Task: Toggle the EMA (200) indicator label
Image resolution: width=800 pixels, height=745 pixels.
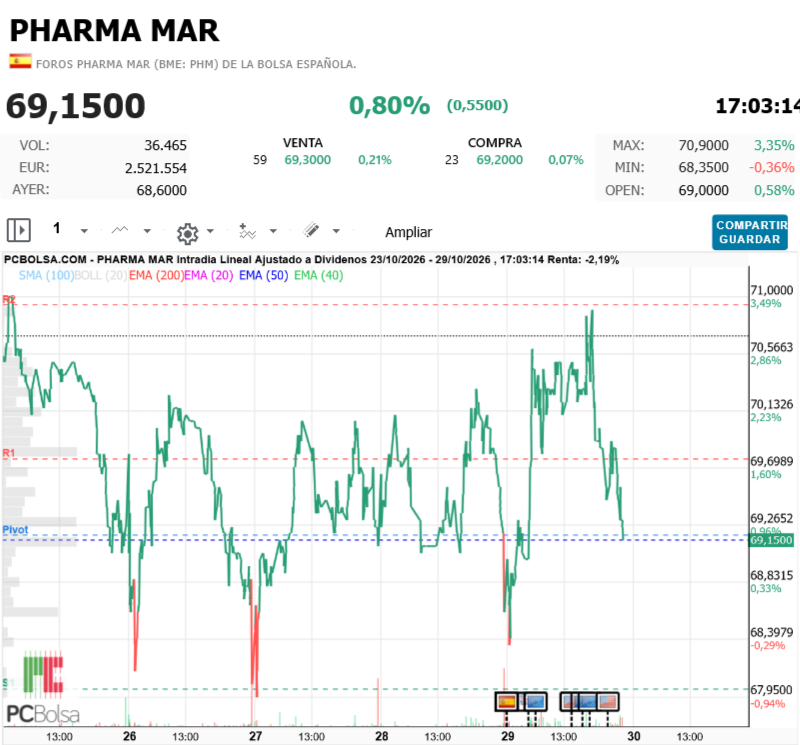Action: tap(156, 276)
